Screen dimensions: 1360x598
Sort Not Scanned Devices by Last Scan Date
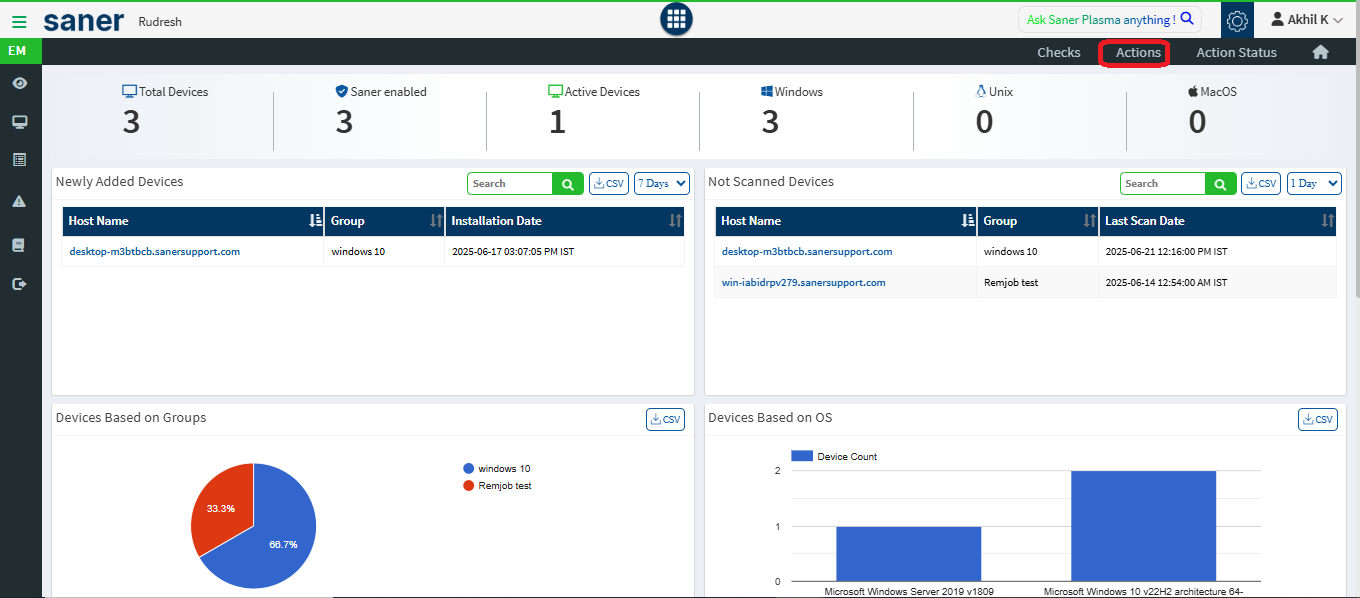tap(1328, 221)
